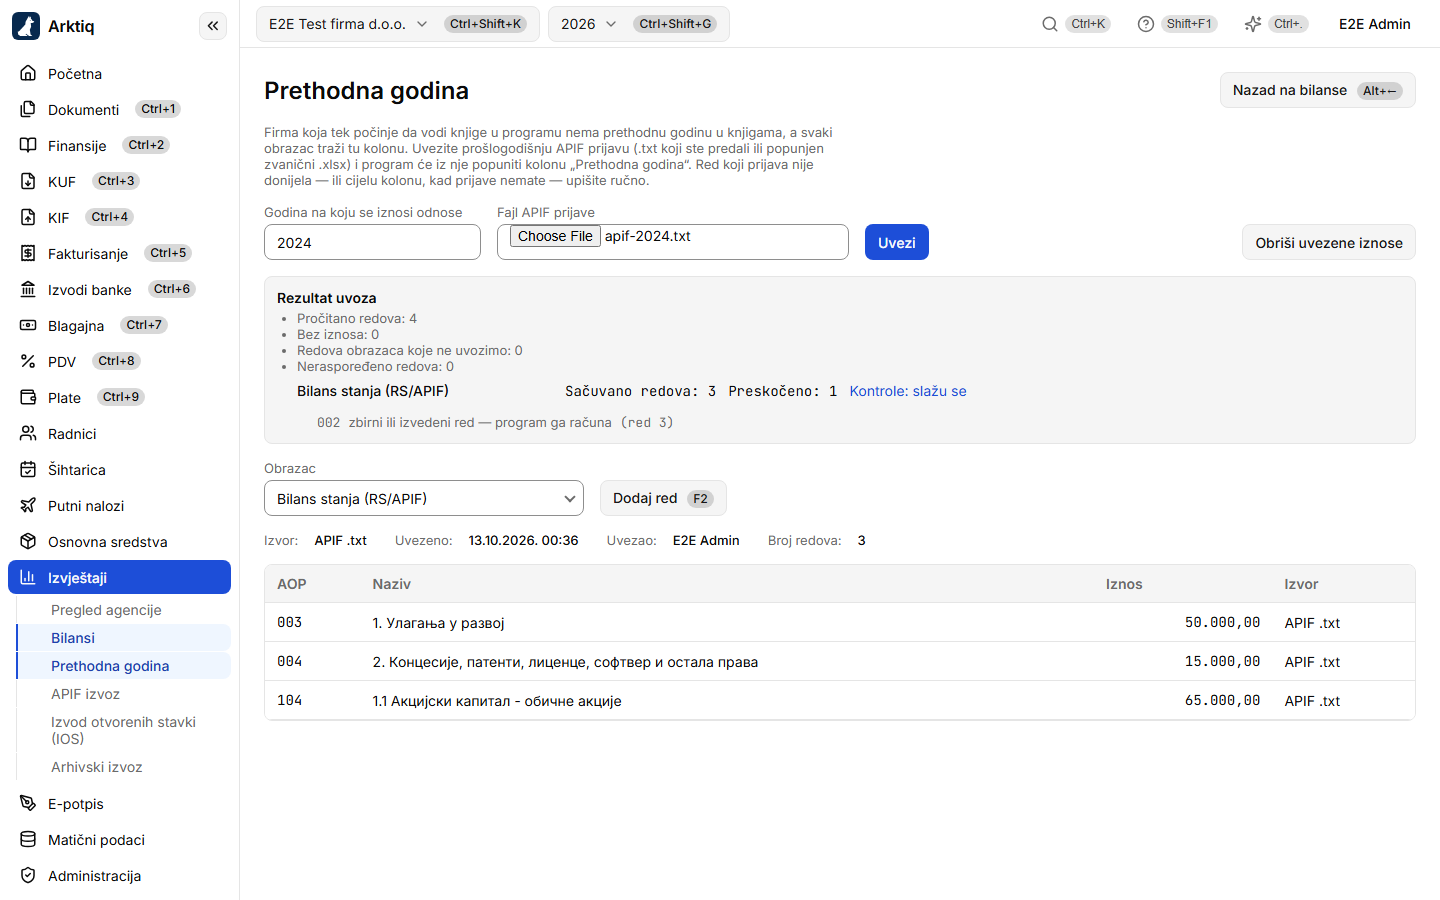
Task: Open KUF incoming invoices icon
Action: pyautogui.click(x=28, y=181)
